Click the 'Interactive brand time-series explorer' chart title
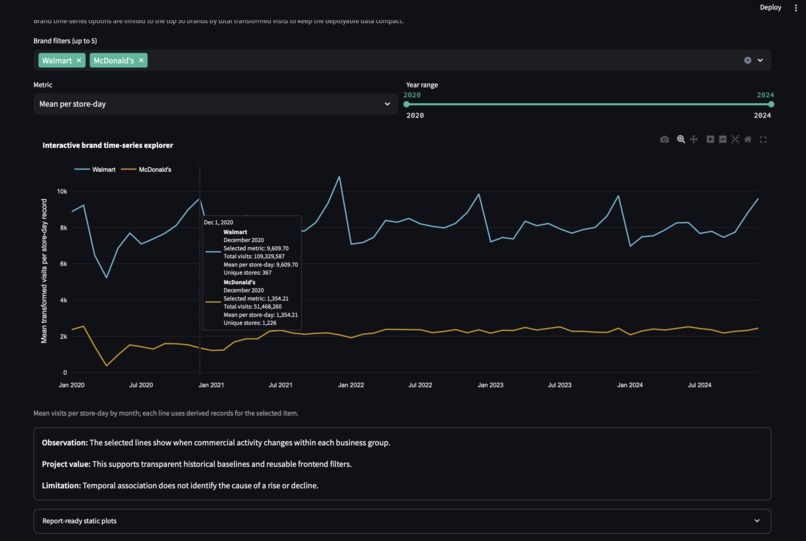 coord(107,146)
